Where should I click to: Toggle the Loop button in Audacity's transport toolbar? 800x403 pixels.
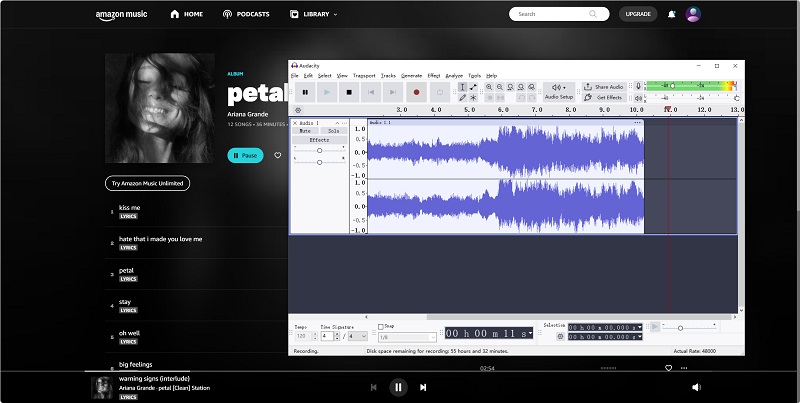[x=440, y=92]
